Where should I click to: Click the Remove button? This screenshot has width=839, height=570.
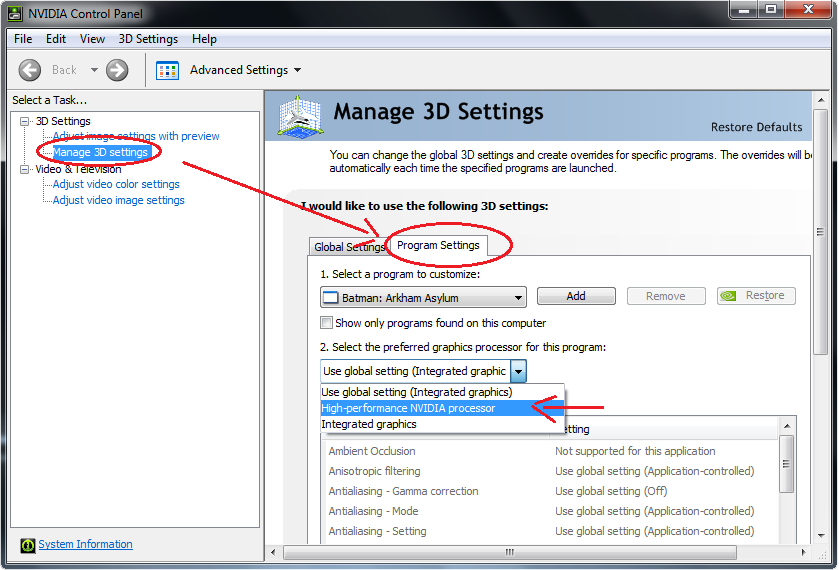[x=666, y=296]
